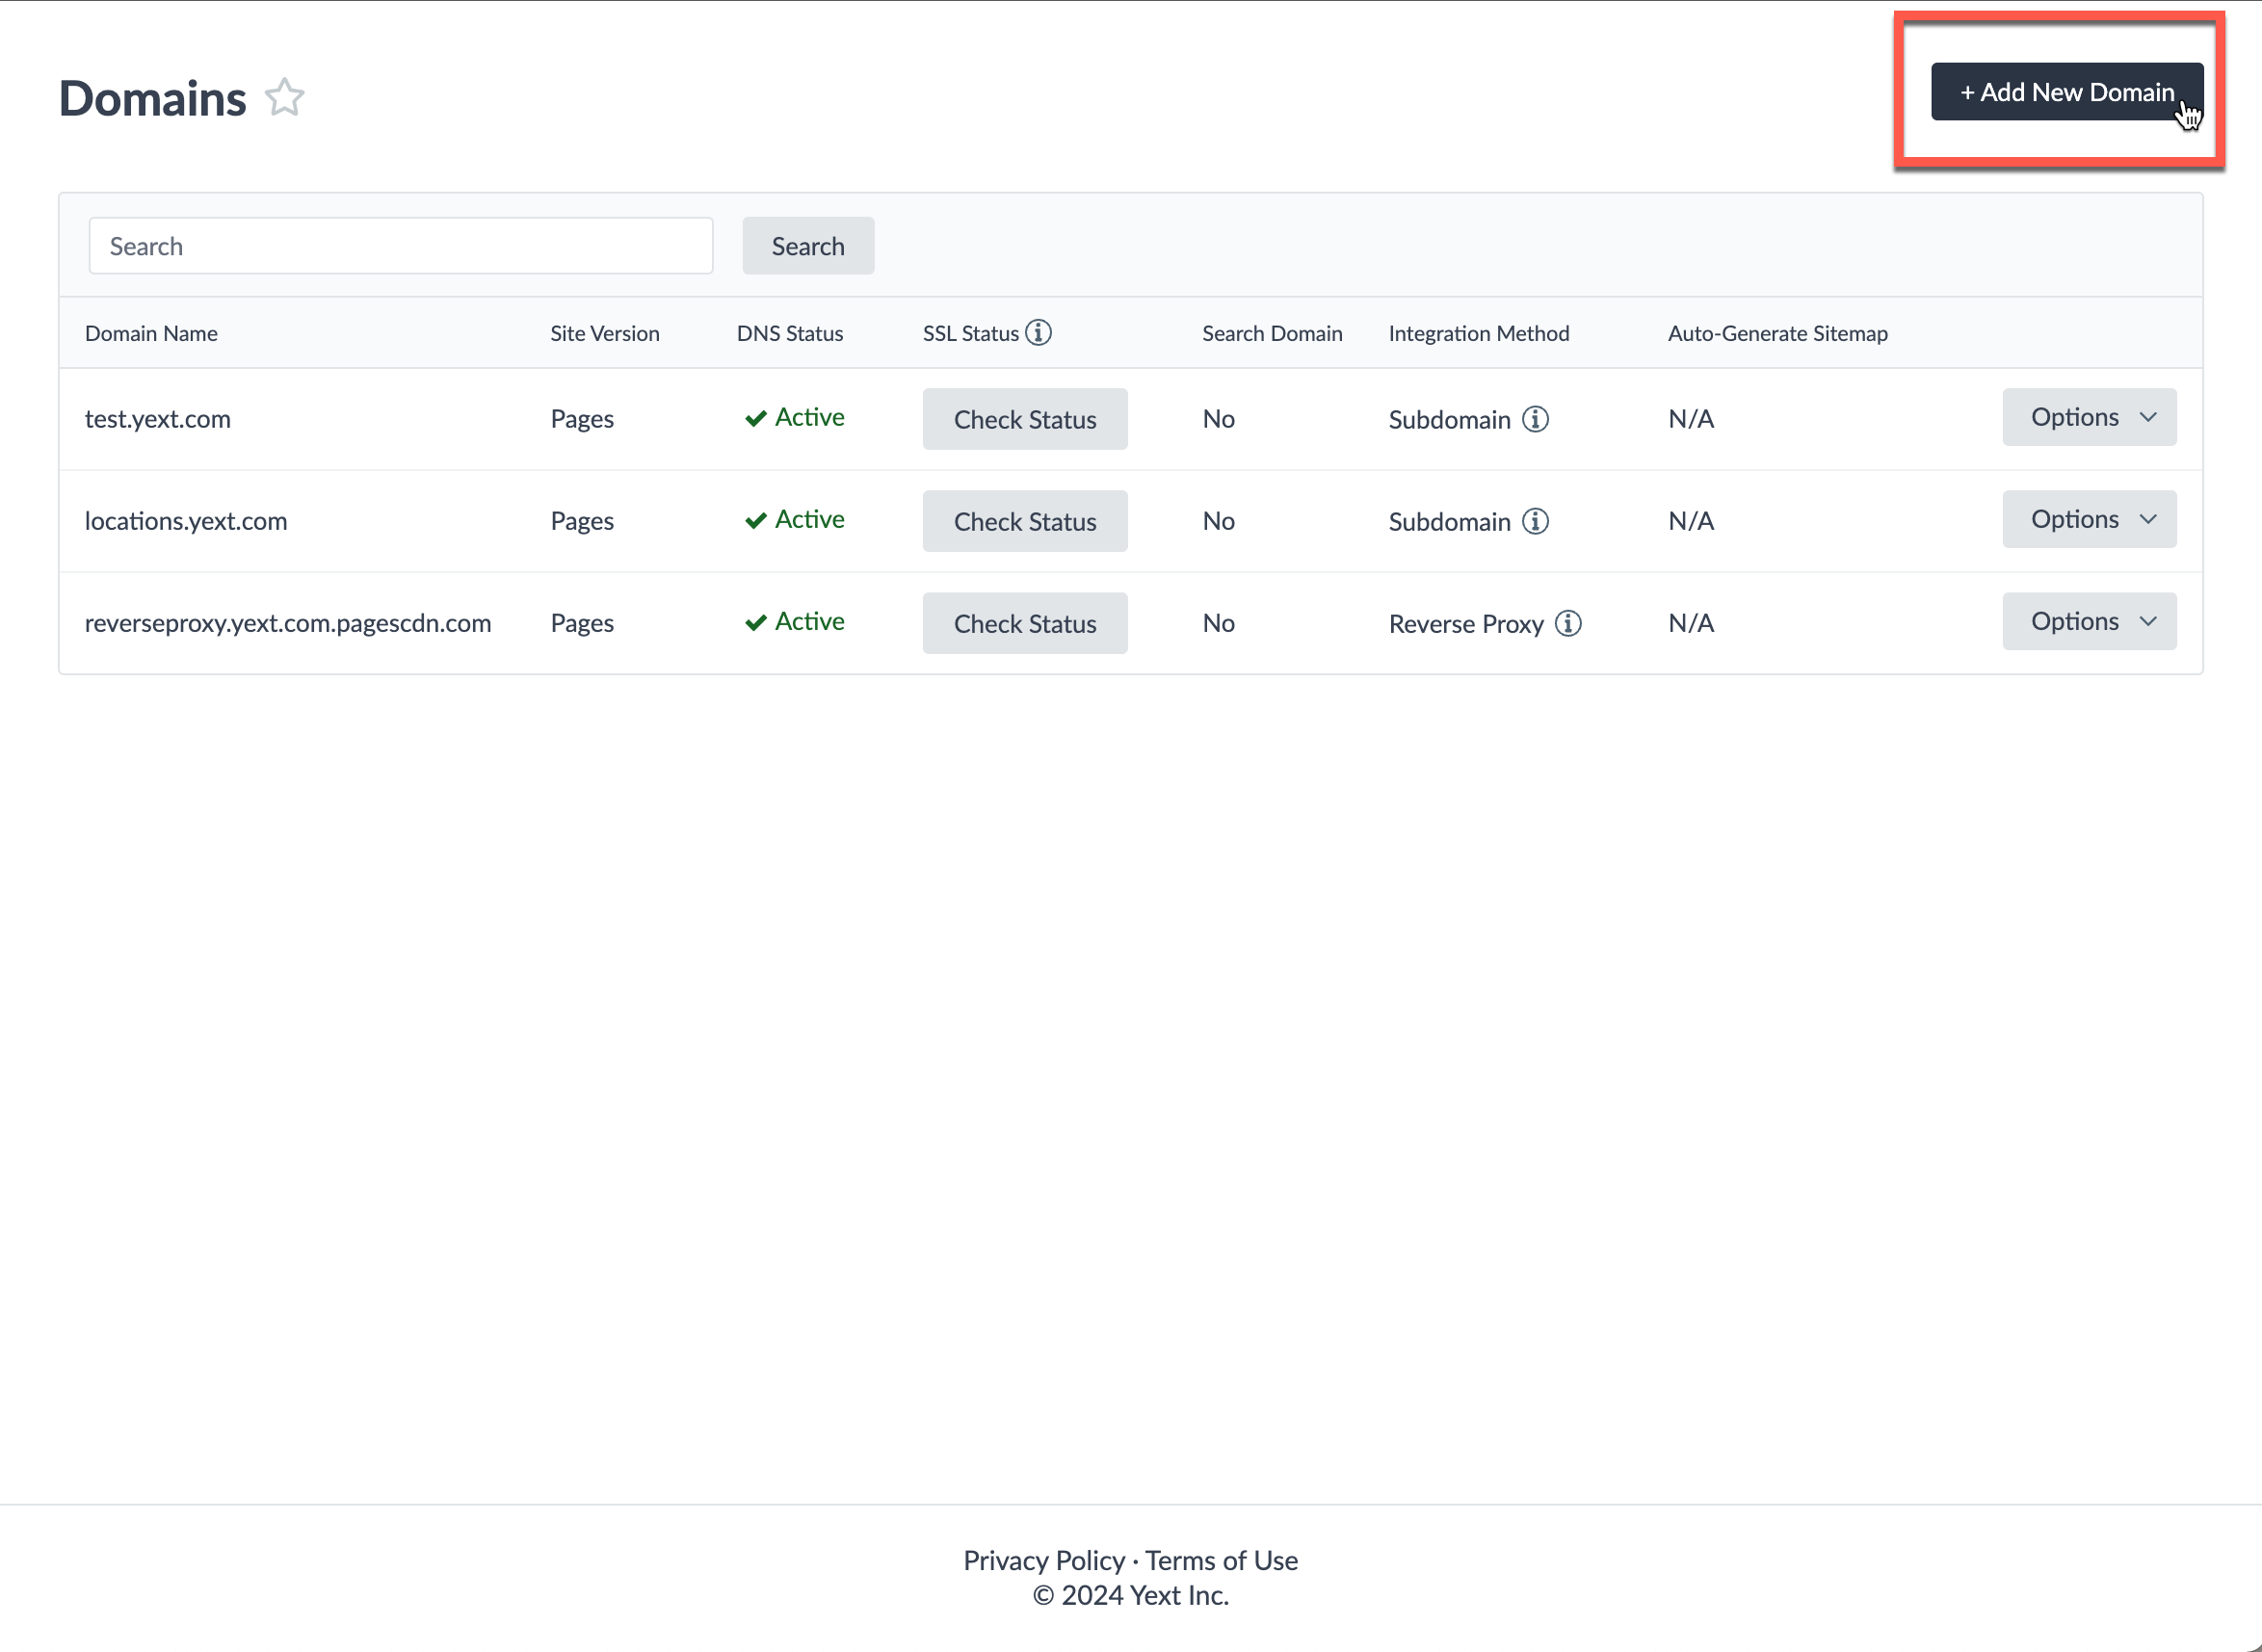The width and height of the screenshot is (2262, 1652).
Task: Open the SSL Status info tooltip
Action: 1040,332
